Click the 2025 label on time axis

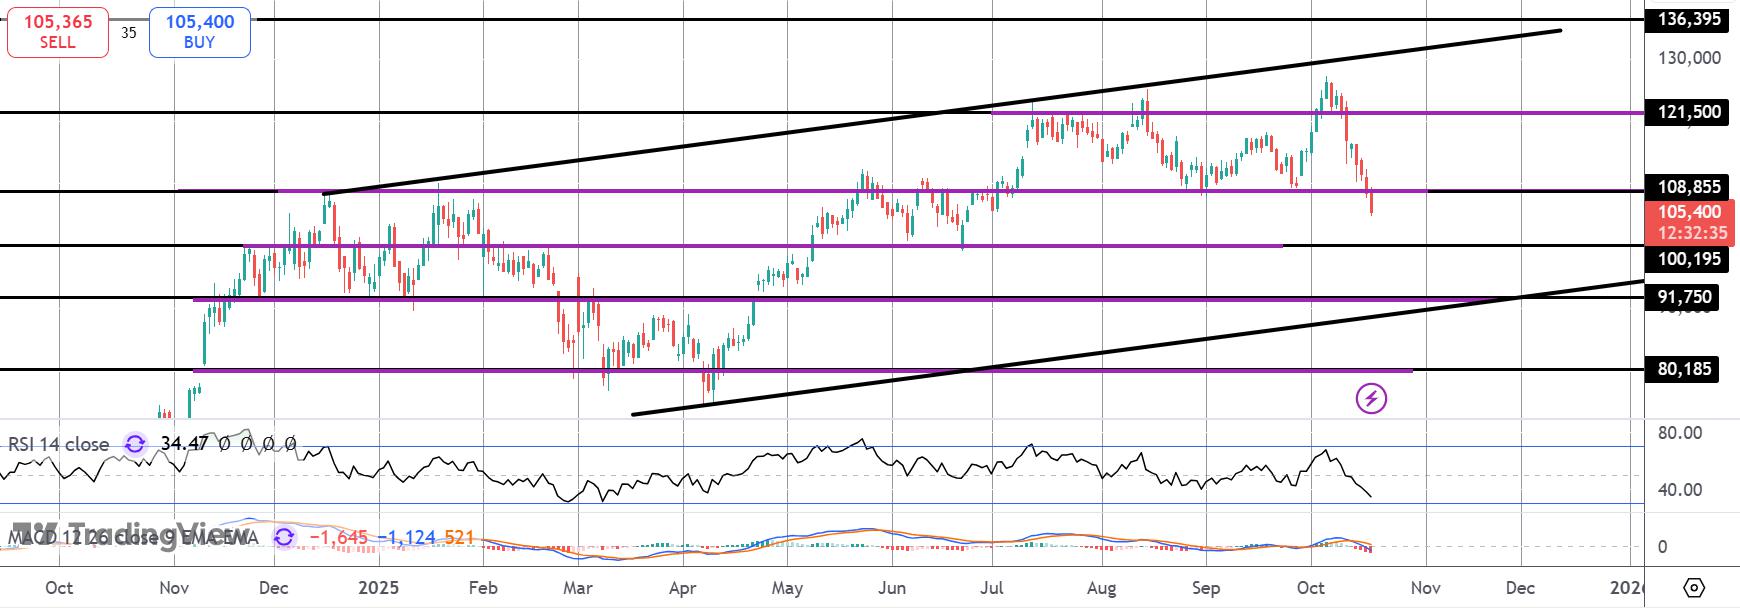coord(379,588)
